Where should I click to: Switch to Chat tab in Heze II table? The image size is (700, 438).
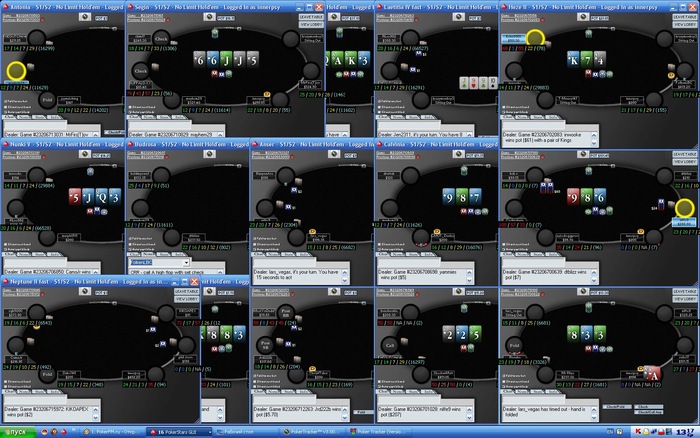508,117
